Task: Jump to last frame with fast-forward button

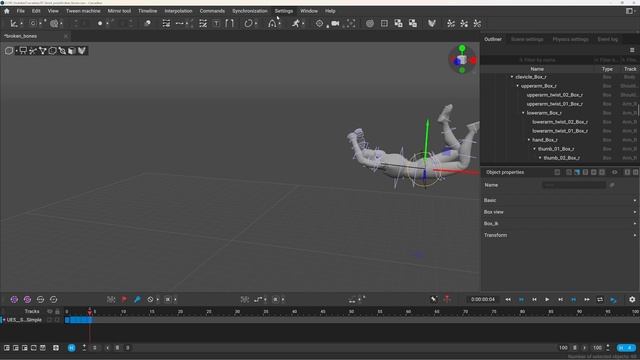Action: click(587, 300)
